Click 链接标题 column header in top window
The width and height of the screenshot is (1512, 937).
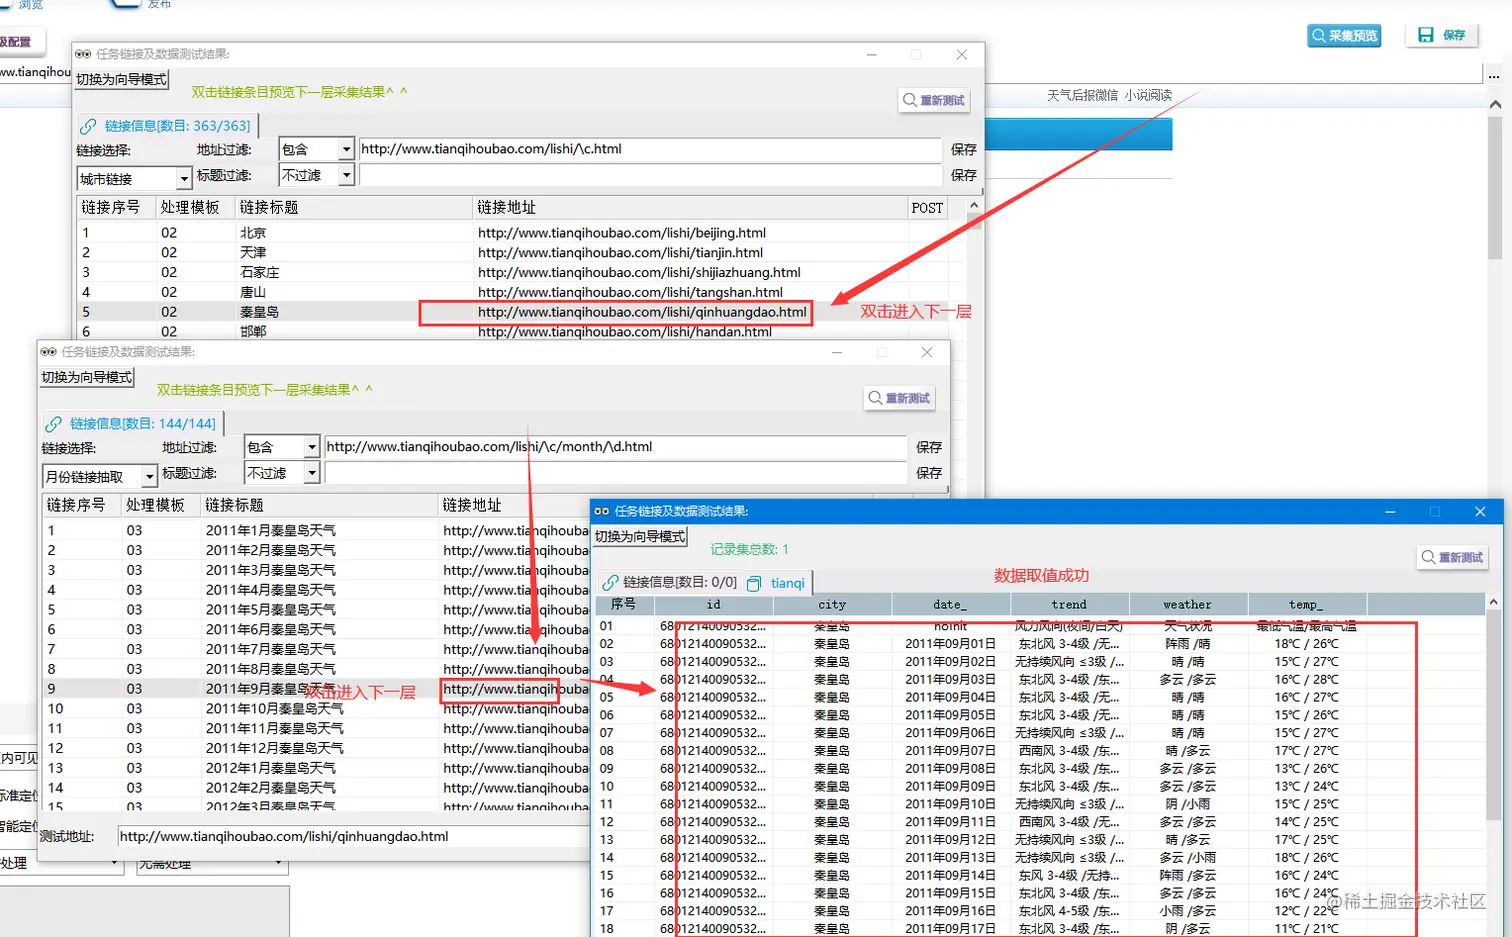pos(354,207)
